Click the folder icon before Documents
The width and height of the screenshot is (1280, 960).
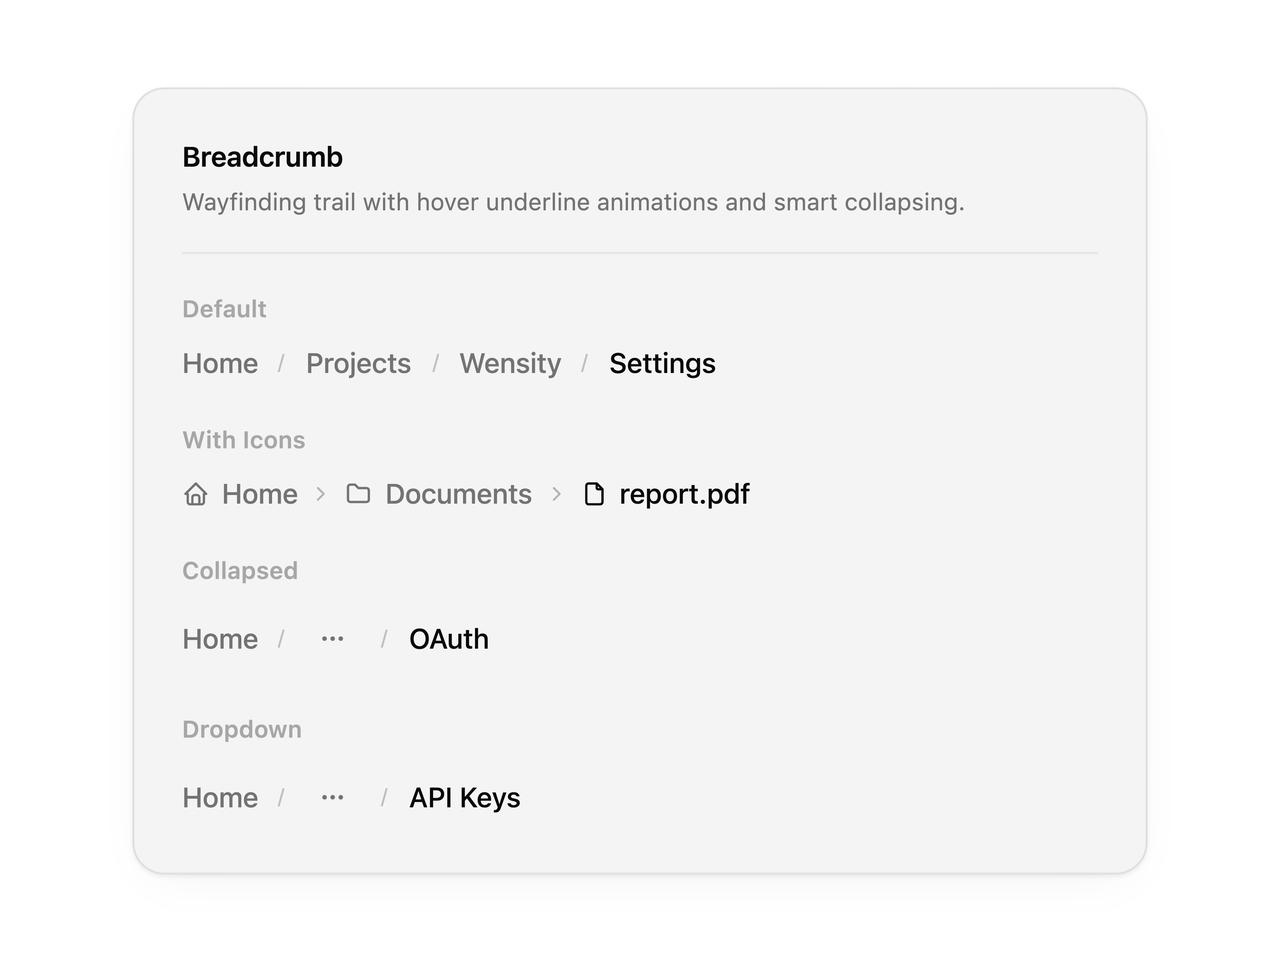pos(358,494)
